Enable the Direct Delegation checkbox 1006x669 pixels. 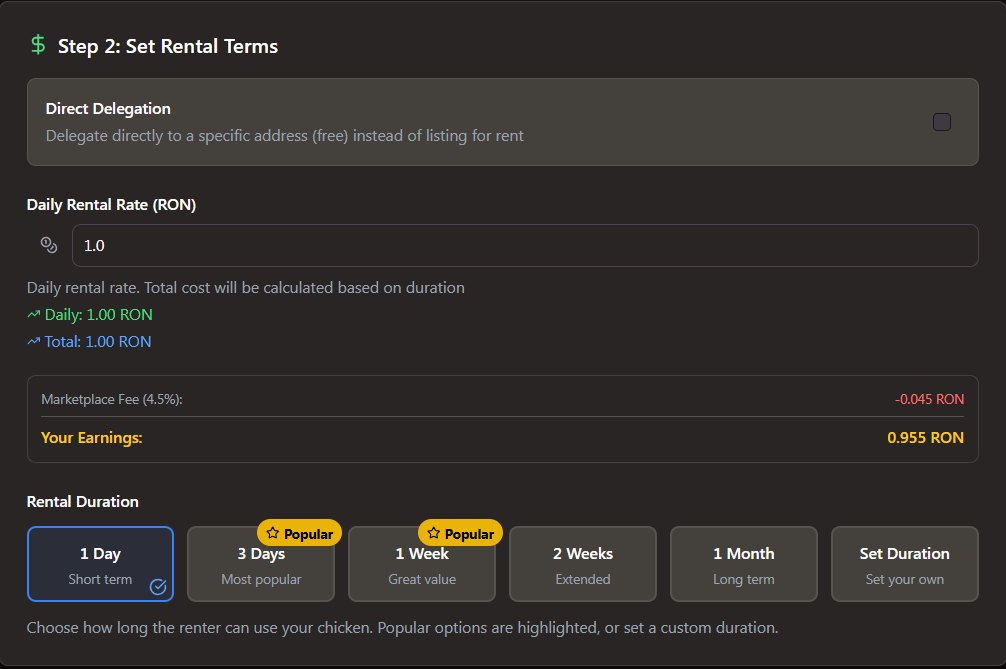click(x=942, y=122)
